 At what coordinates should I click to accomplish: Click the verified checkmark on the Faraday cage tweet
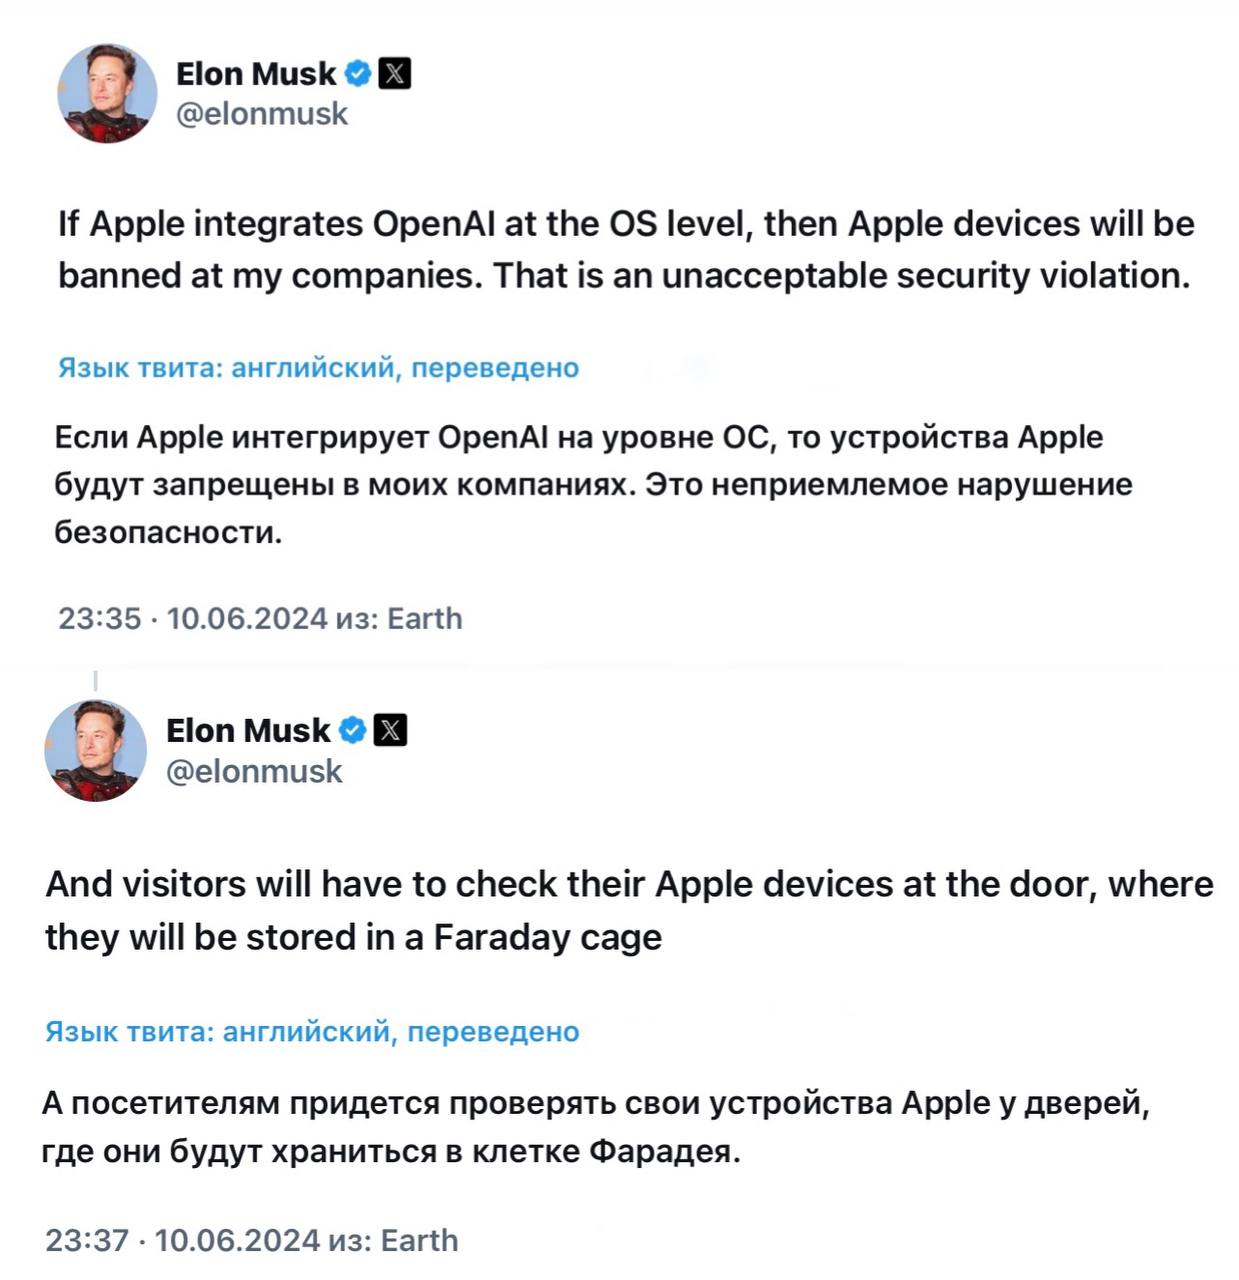[x=352, y=731]
